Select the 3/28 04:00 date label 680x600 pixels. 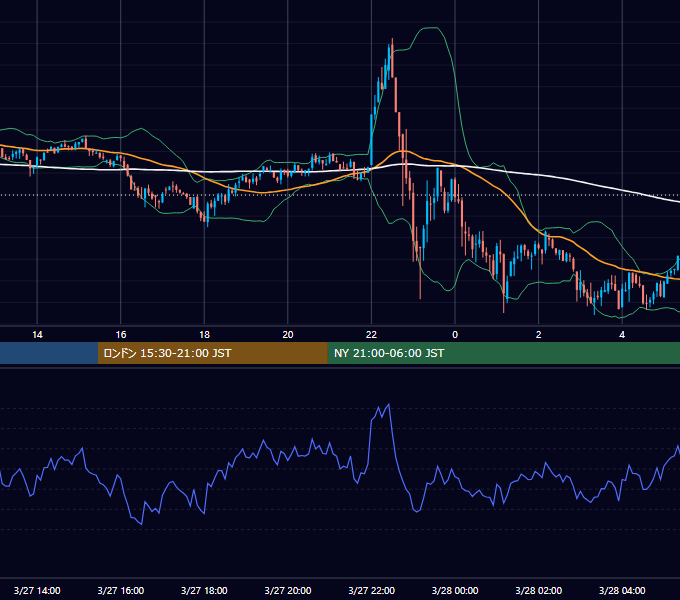pos(622,590)
